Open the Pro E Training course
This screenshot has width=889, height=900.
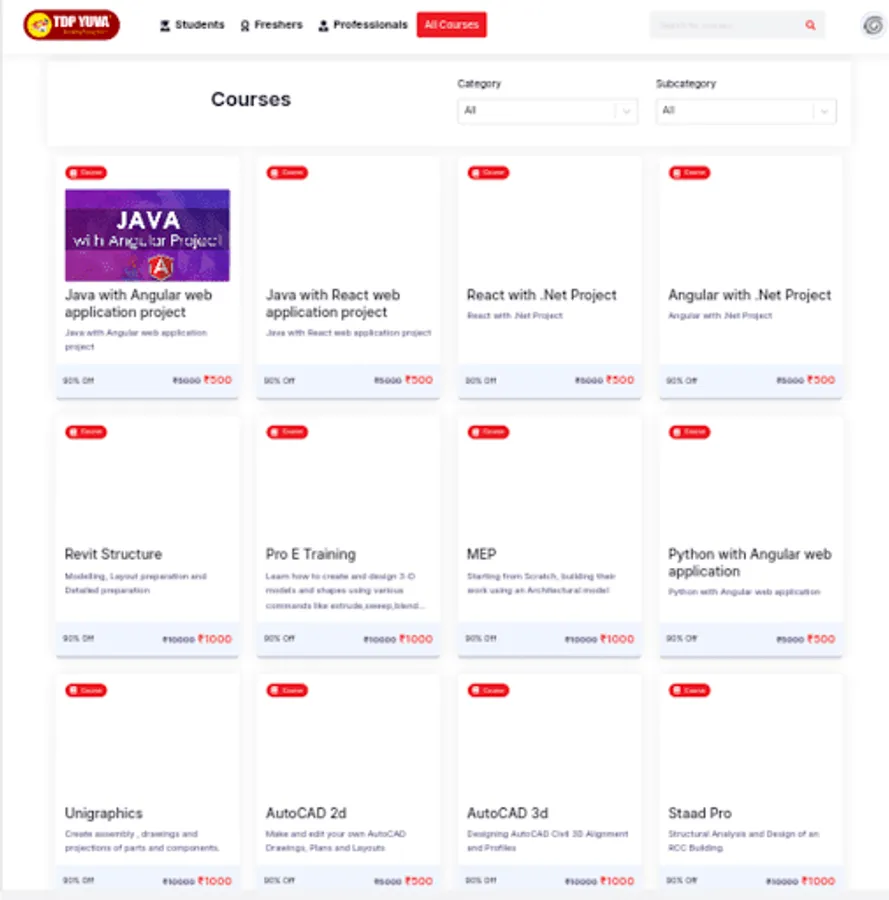click(x=310, y=554)
